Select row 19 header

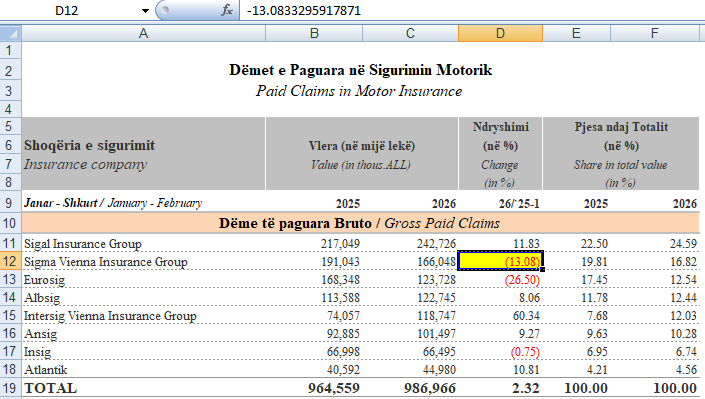coord(10,388)
